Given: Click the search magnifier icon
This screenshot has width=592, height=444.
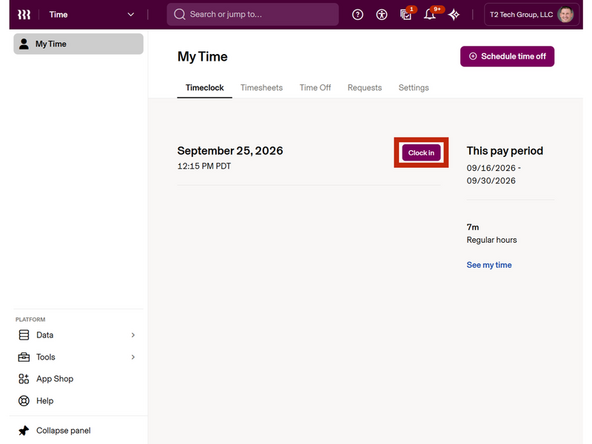Looking at the screenshot, I should click(179, 14).
